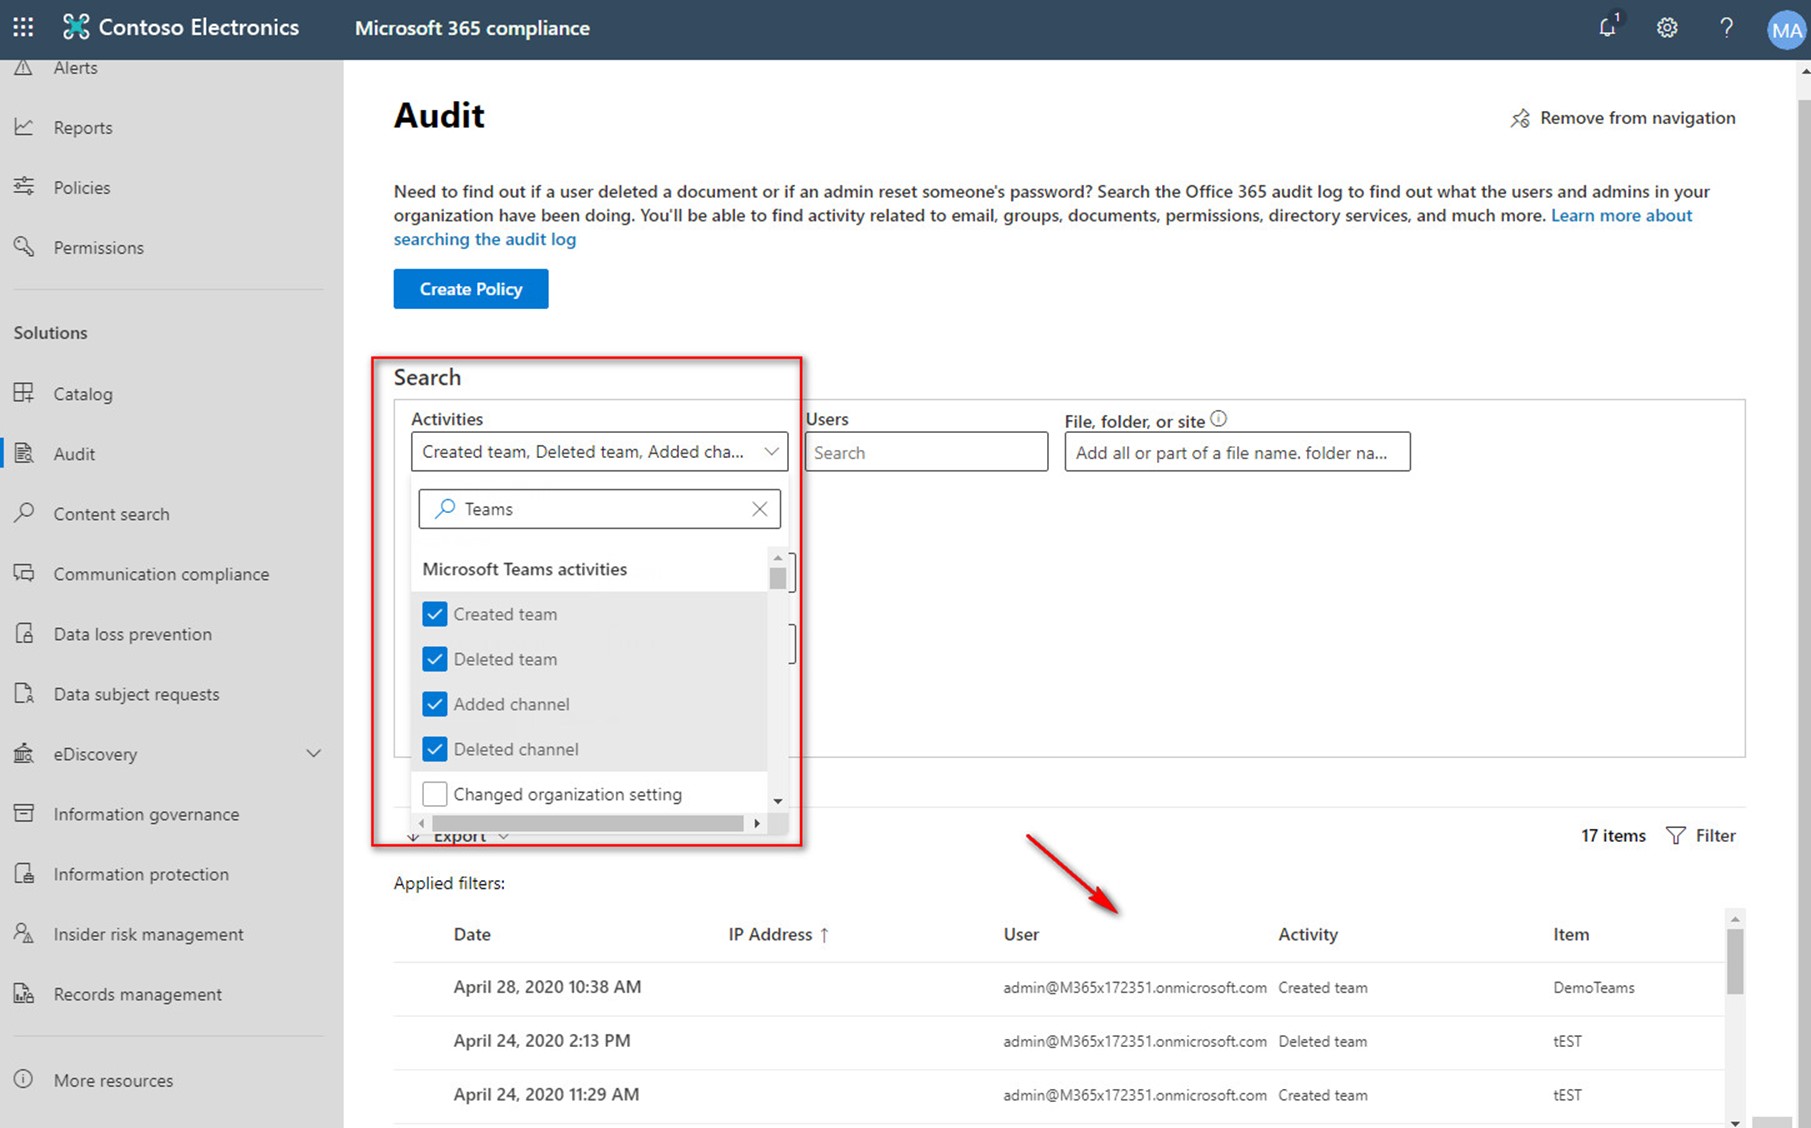
Task: Click the Users search input field
Action: click(x=927, y=452)
